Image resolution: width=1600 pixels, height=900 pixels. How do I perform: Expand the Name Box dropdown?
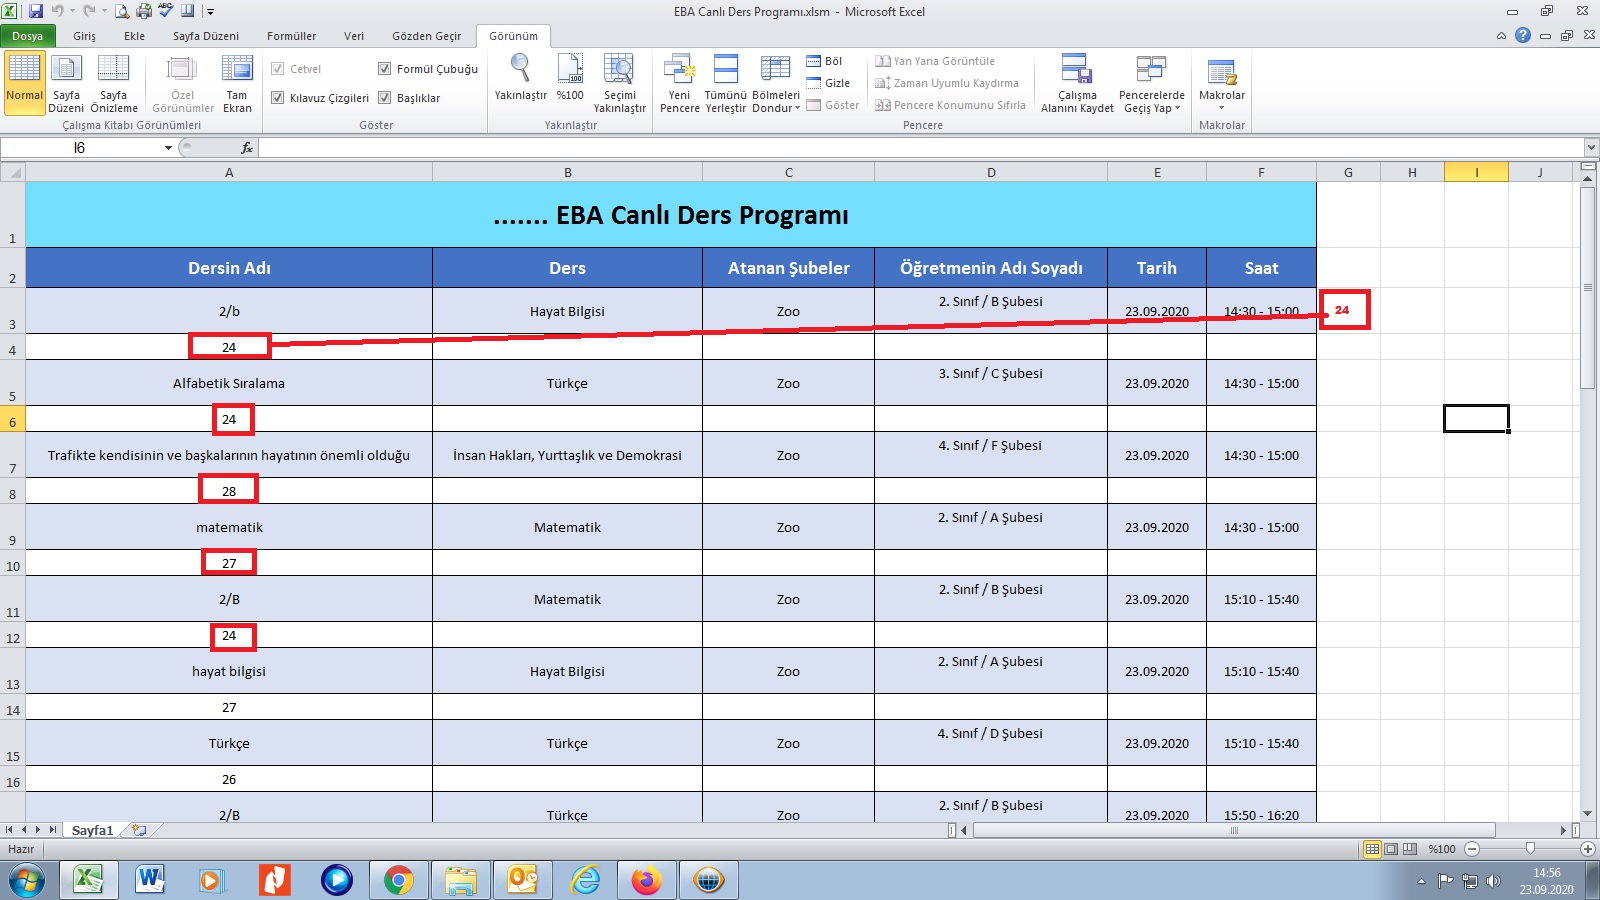tap(168, 148)
